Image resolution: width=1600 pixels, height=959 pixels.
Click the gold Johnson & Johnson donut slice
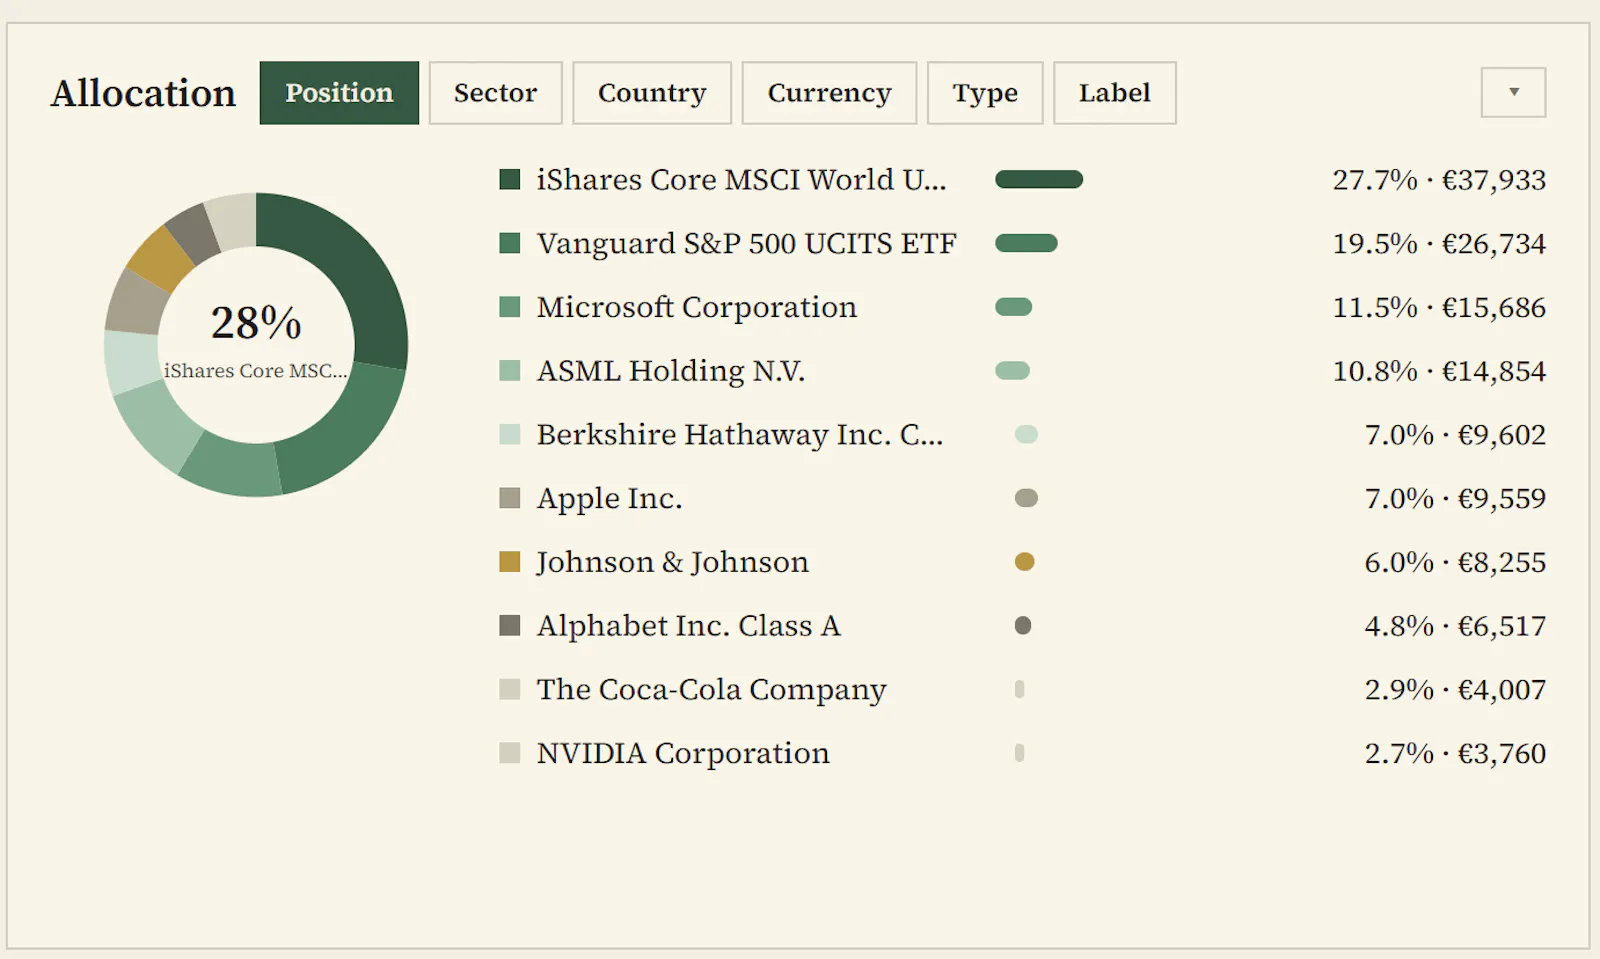point(160,258)
